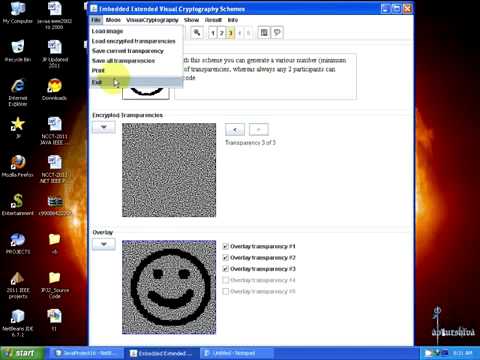The height and width of the screenshot is (360, 480).
Task: Toggle Overlay transparency #1 checkbox
Action: pyautogui.click(x=225, y=246)
